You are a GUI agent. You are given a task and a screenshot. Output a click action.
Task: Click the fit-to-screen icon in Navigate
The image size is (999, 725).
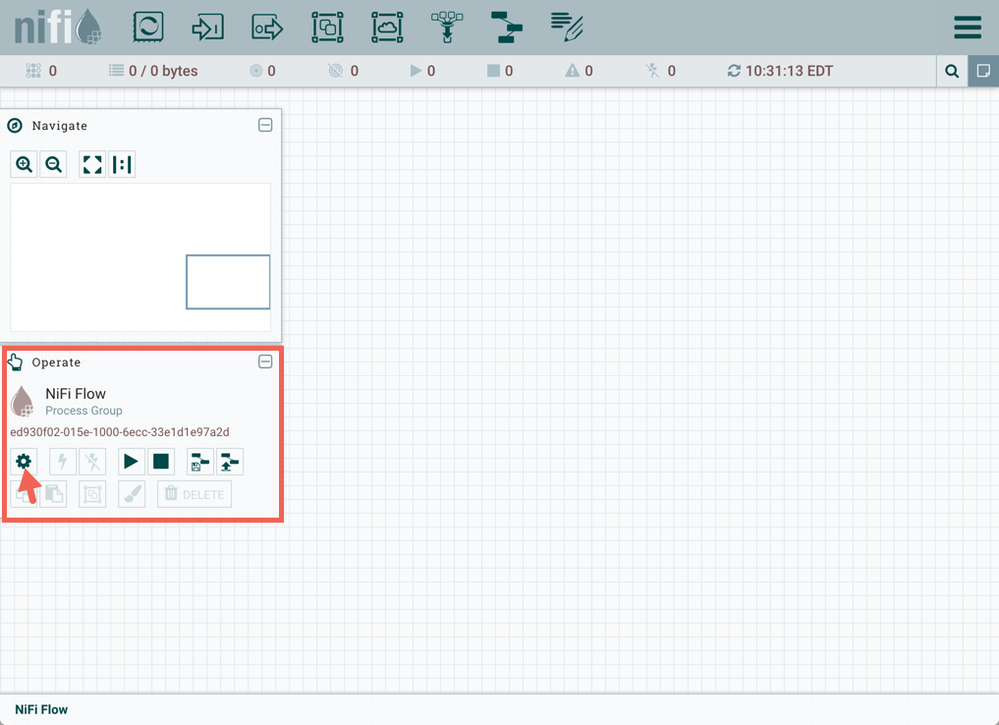[91, 164]
